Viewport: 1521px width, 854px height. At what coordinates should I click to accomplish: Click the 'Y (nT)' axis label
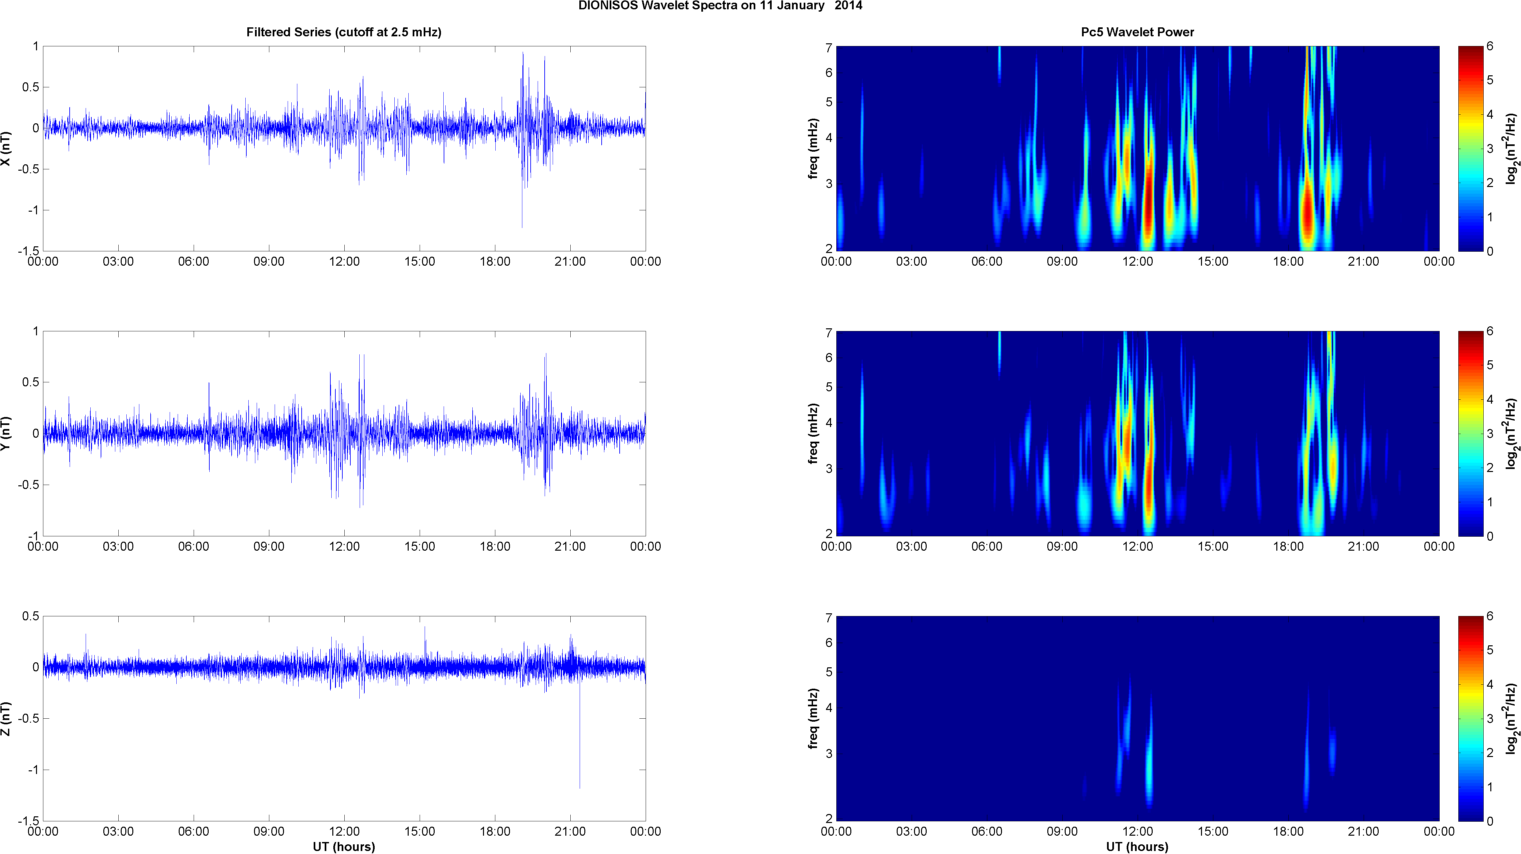[7, 434]
